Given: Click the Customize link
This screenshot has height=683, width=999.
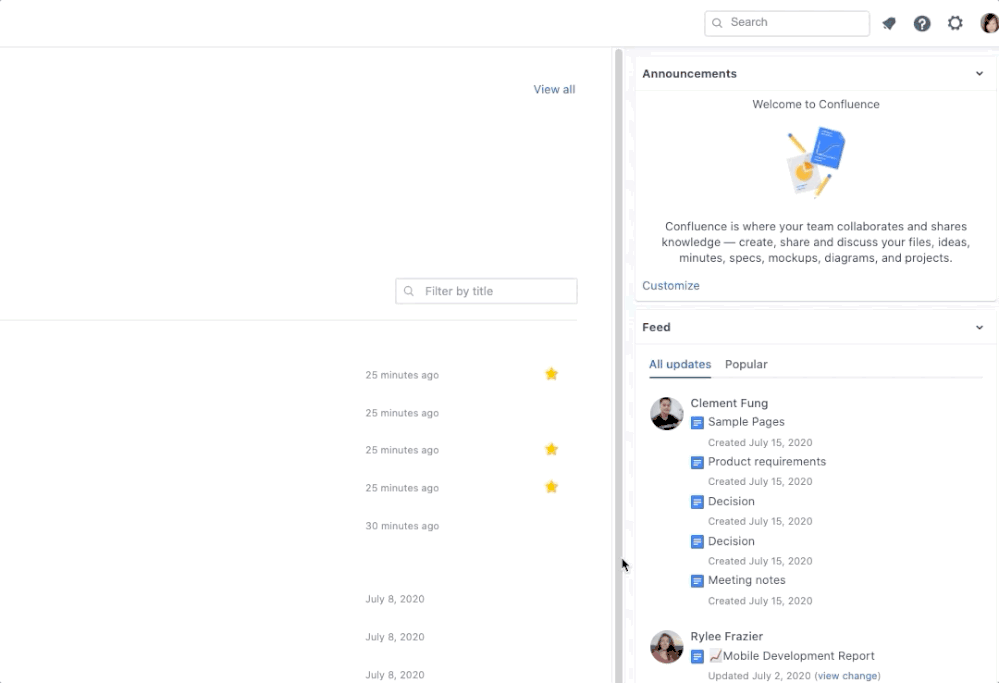Looking at the screenshot, I should 671,285.
